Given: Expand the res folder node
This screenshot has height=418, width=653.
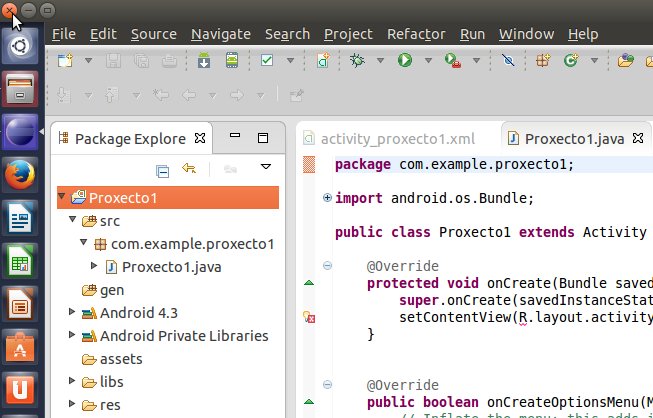Looking at the screenshot, I should point(72,403).
